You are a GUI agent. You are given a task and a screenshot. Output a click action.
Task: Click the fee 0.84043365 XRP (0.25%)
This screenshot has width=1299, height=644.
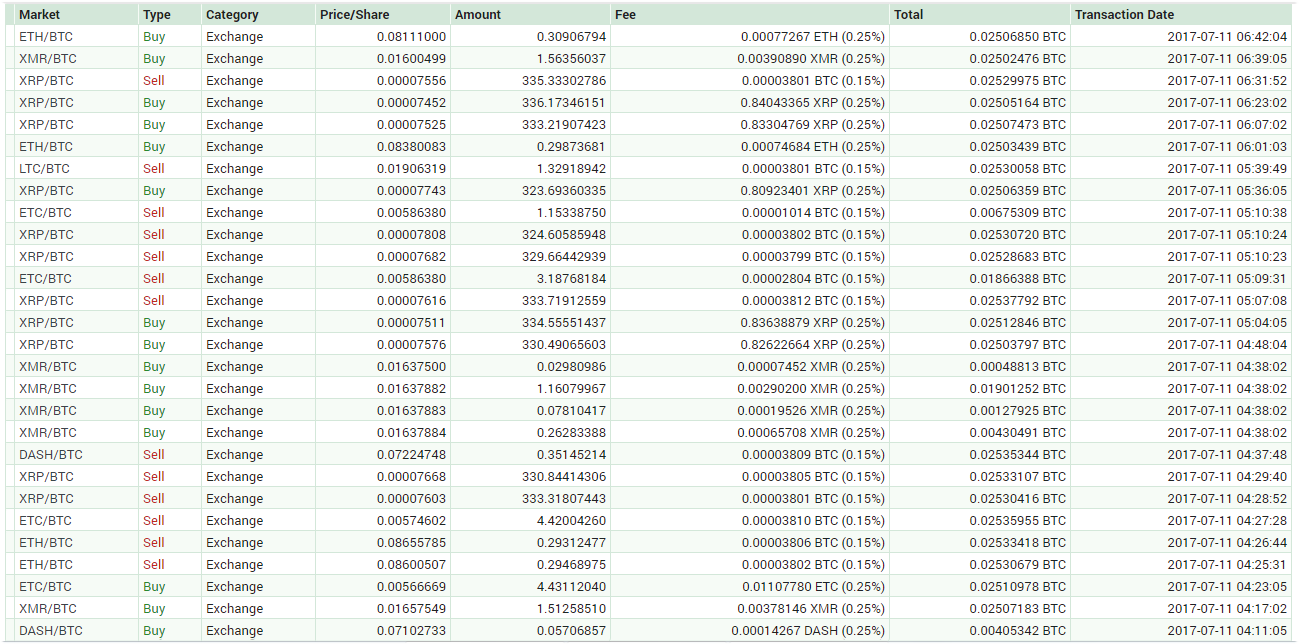click(x=813, y=103)
